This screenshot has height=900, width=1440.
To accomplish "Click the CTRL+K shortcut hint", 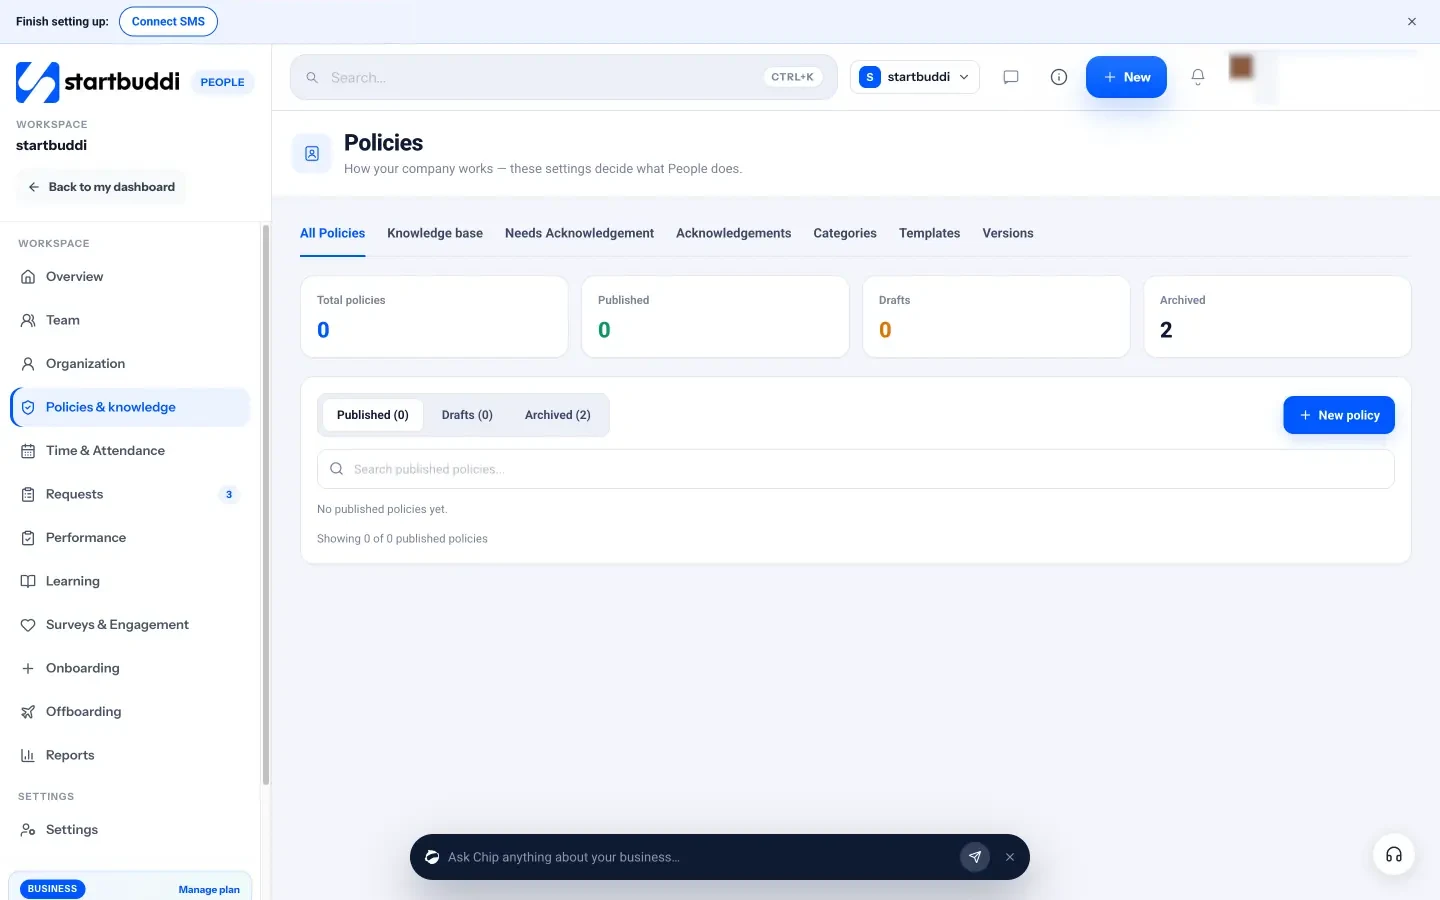I will (793, 77).
